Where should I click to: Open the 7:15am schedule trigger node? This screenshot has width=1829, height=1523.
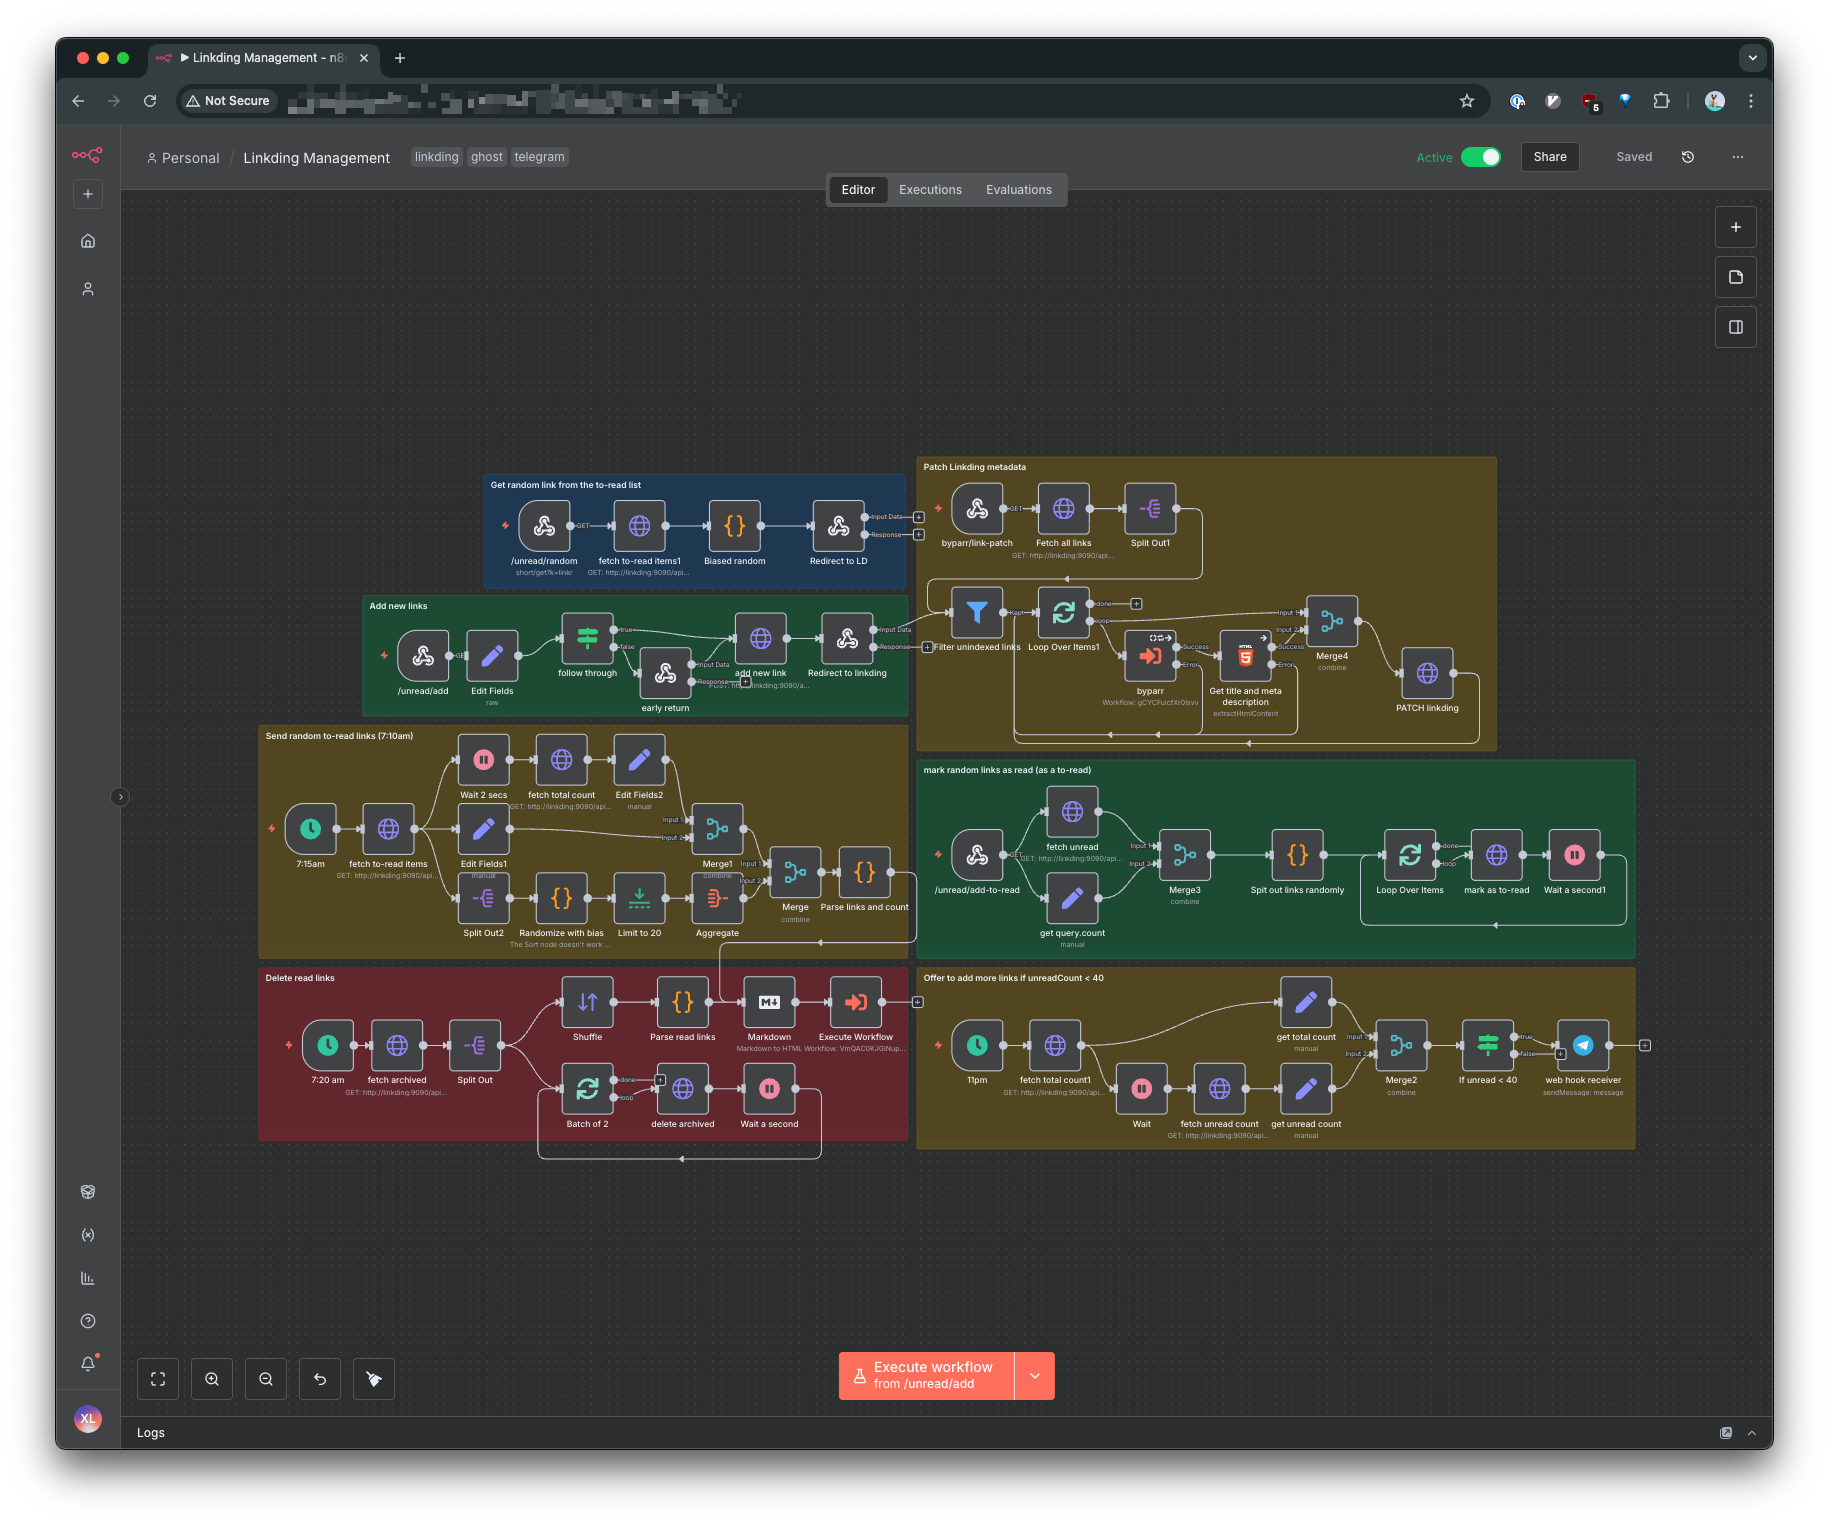(310, 829)
